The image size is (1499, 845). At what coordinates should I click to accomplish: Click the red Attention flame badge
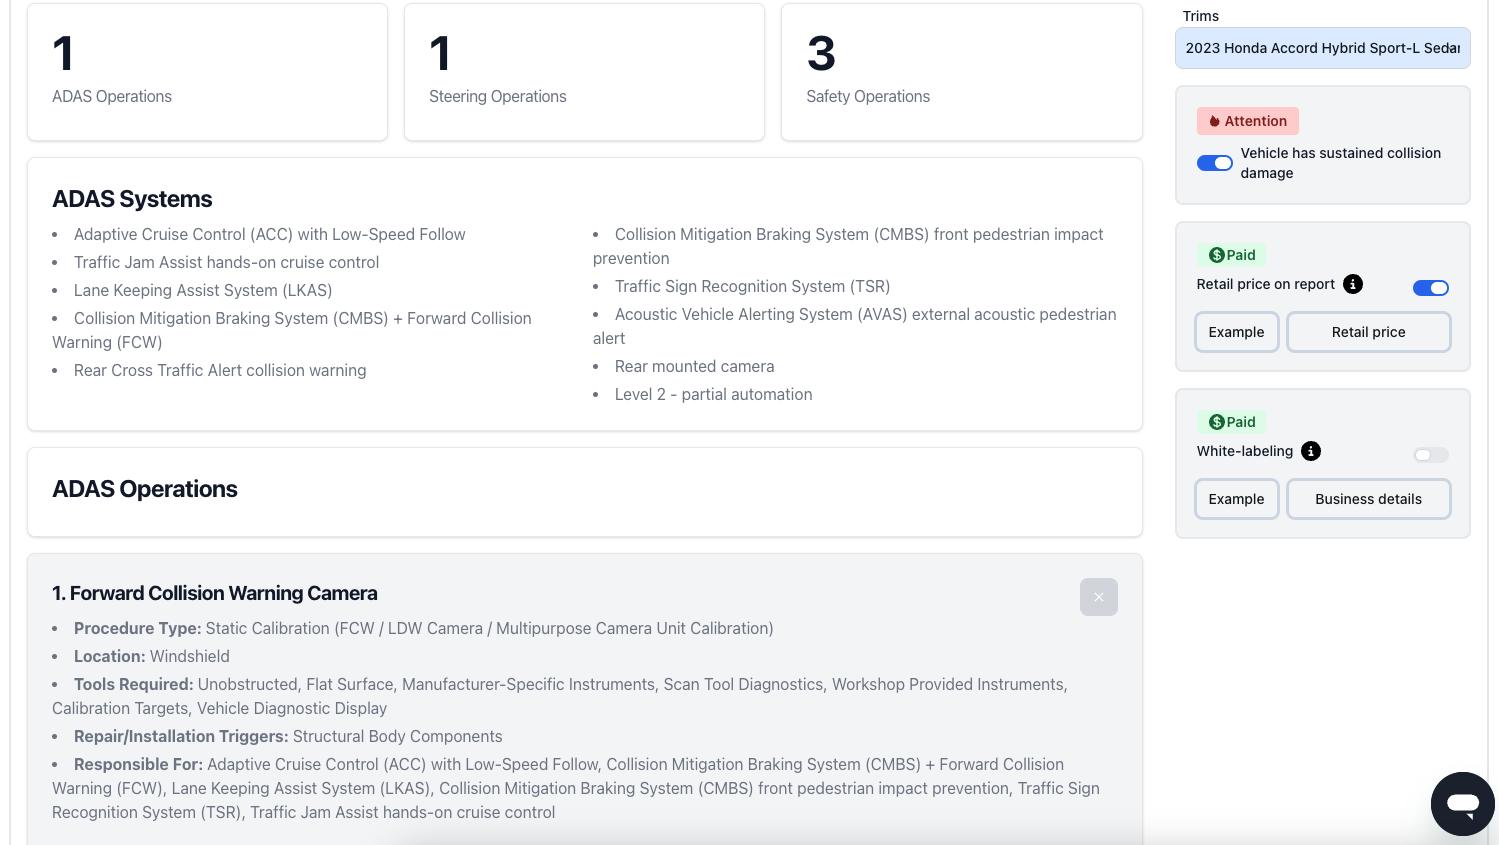1247,121
